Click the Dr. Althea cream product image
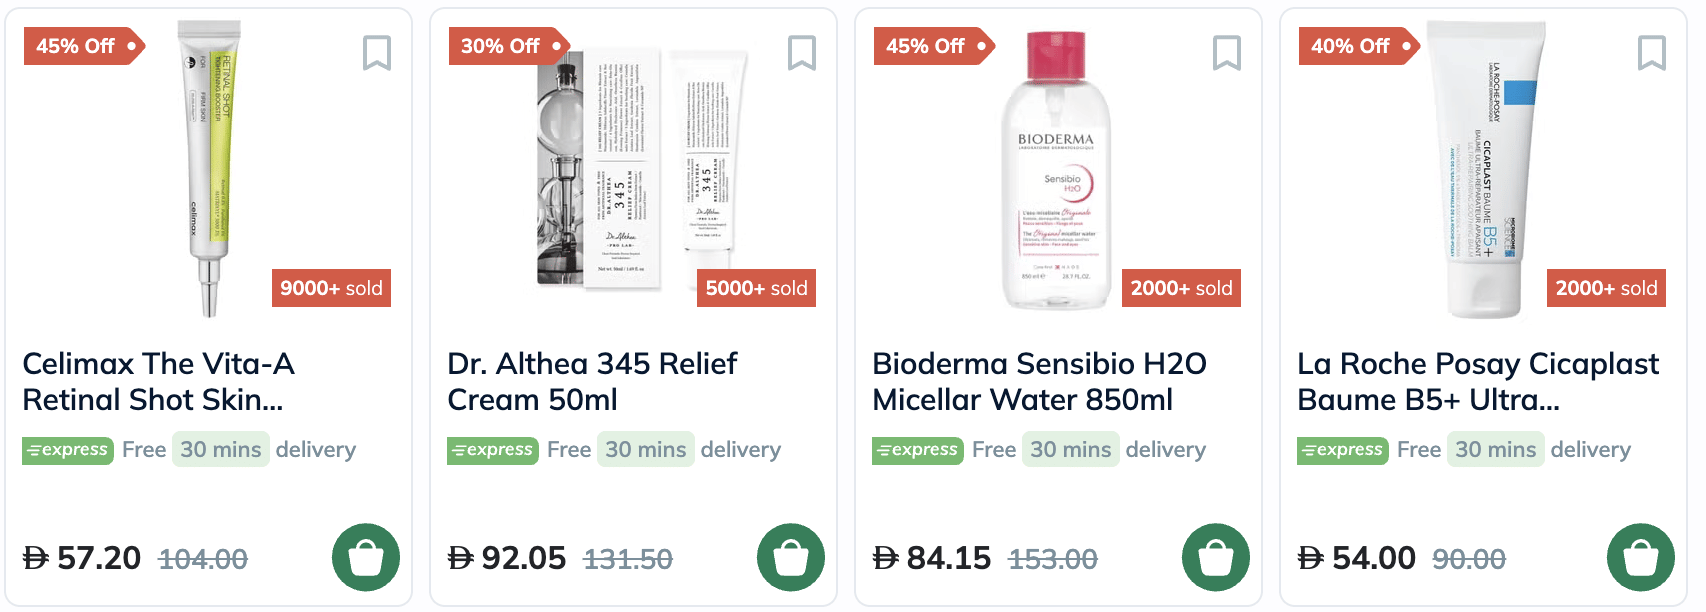 click(x=640, y=168)
